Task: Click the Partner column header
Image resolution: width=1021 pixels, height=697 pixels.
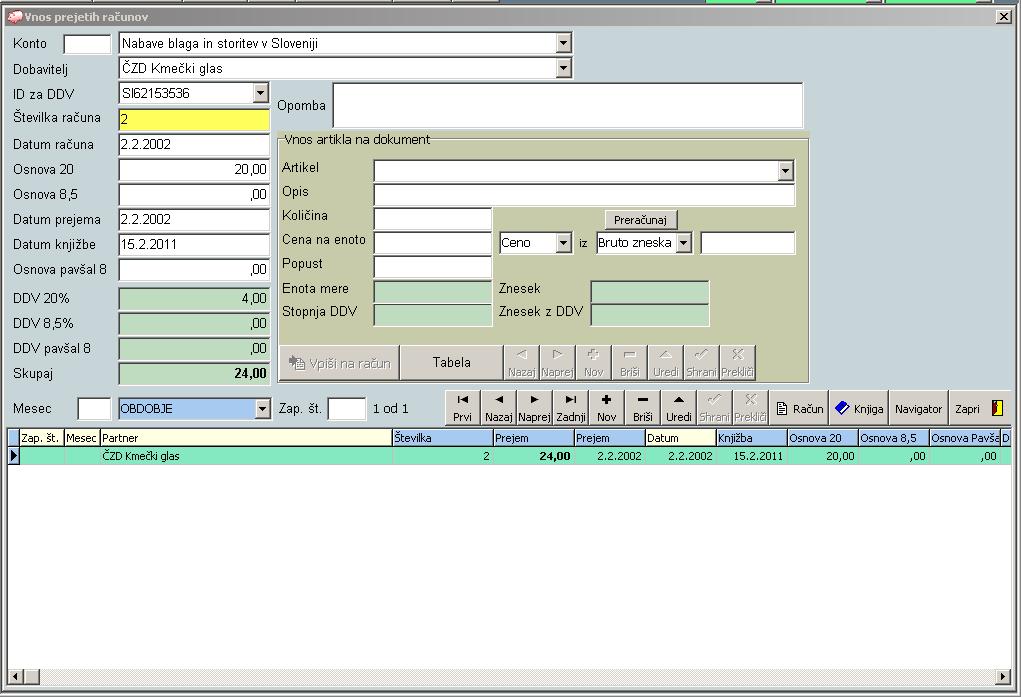Action: (x=245, y=438)
